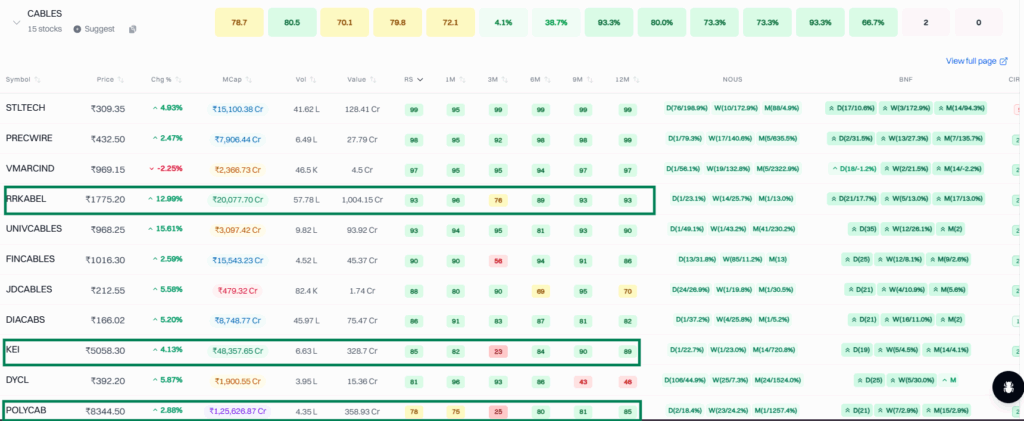The image size is (1024, 421).
Task: Click PRECWIRE BNF M(7/135.7%) badge
Action: point(959,138)
